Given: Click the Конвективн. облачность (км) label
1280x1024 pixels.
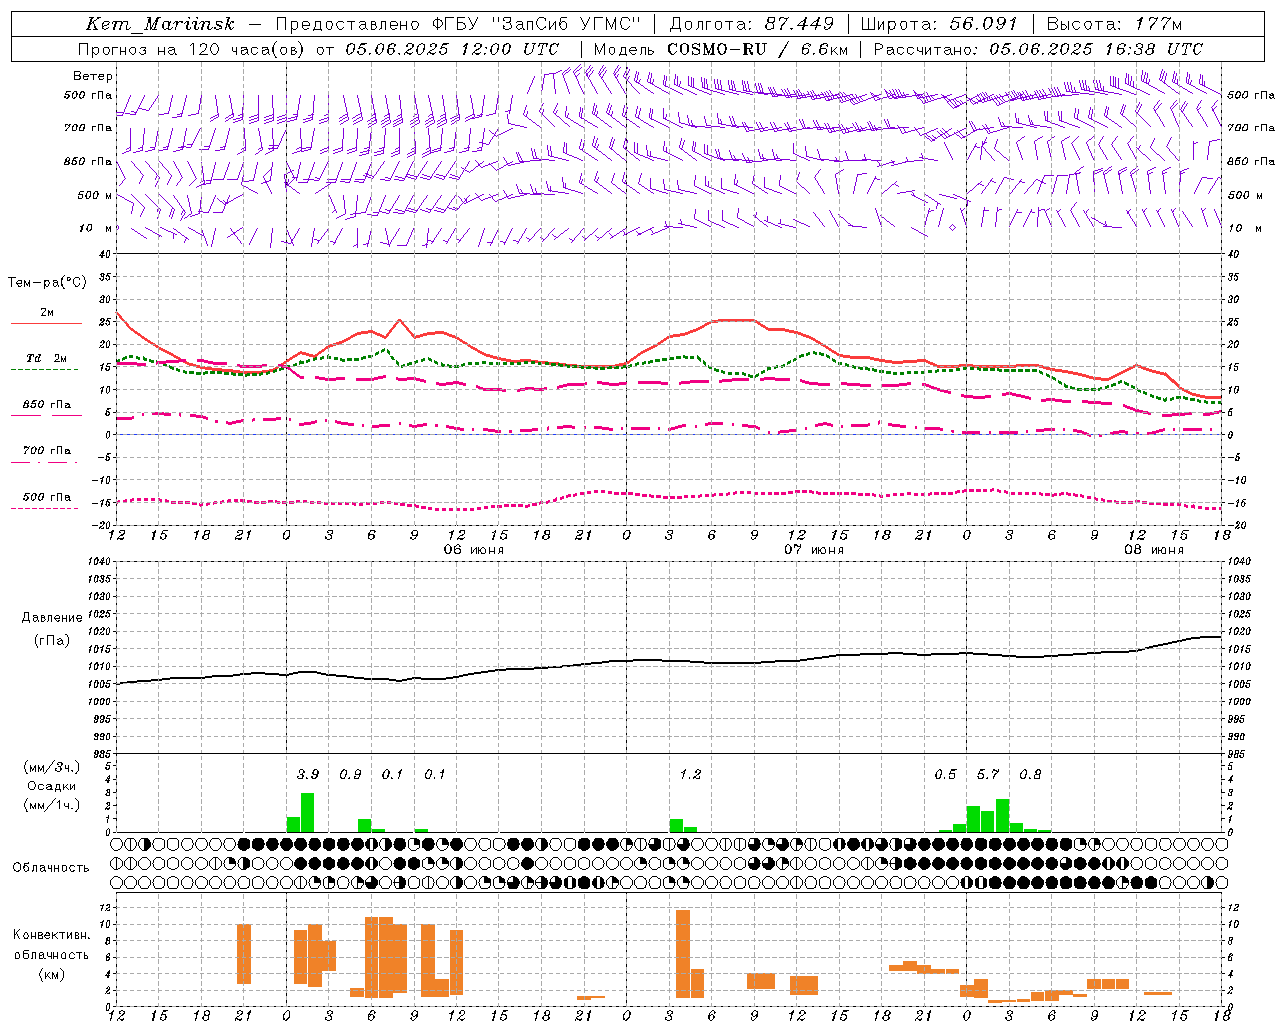Looking at the screenshot, I should tap(51, 954).
